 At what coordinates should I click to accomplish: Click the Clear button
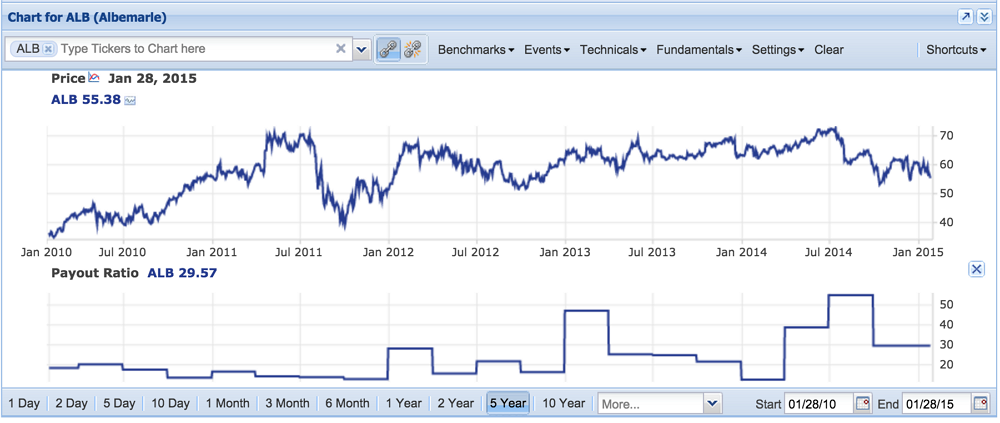coord(828,50)
